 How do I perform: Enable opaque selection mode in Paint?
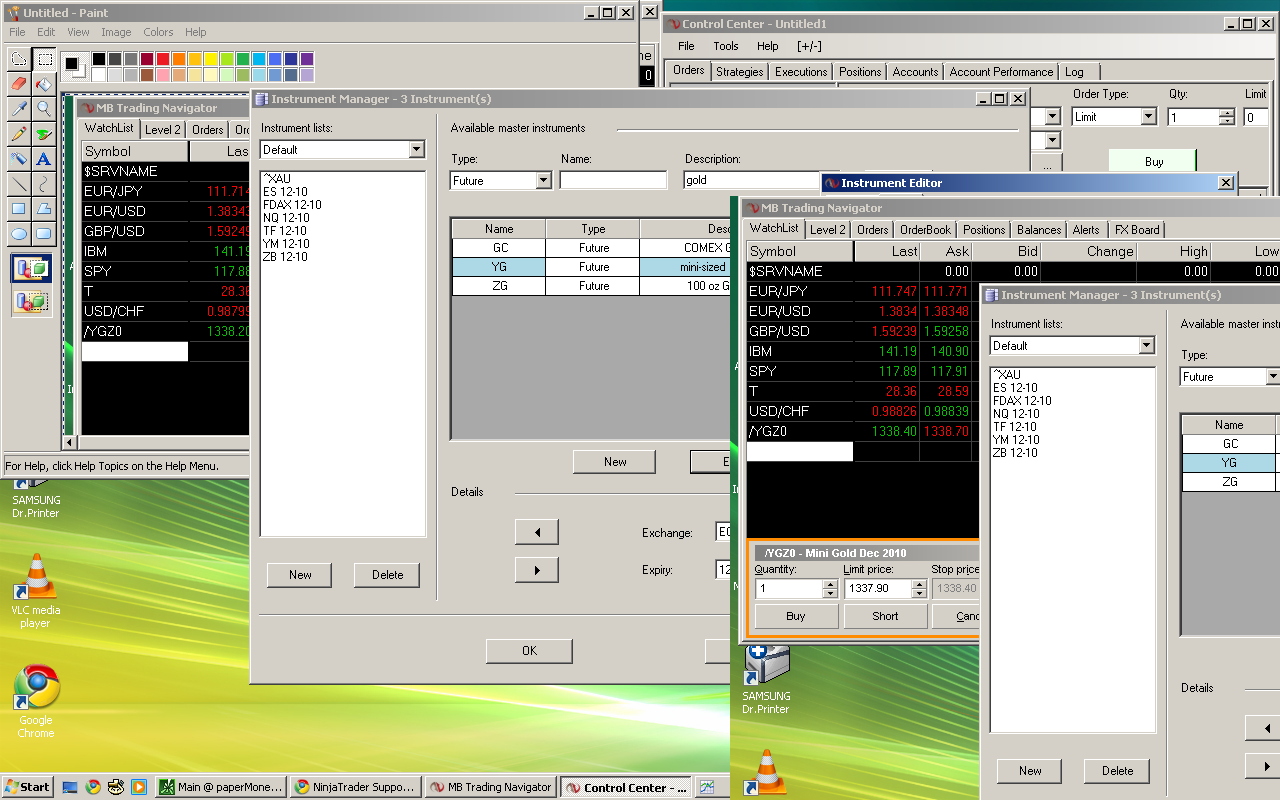(x=31, y=269)
